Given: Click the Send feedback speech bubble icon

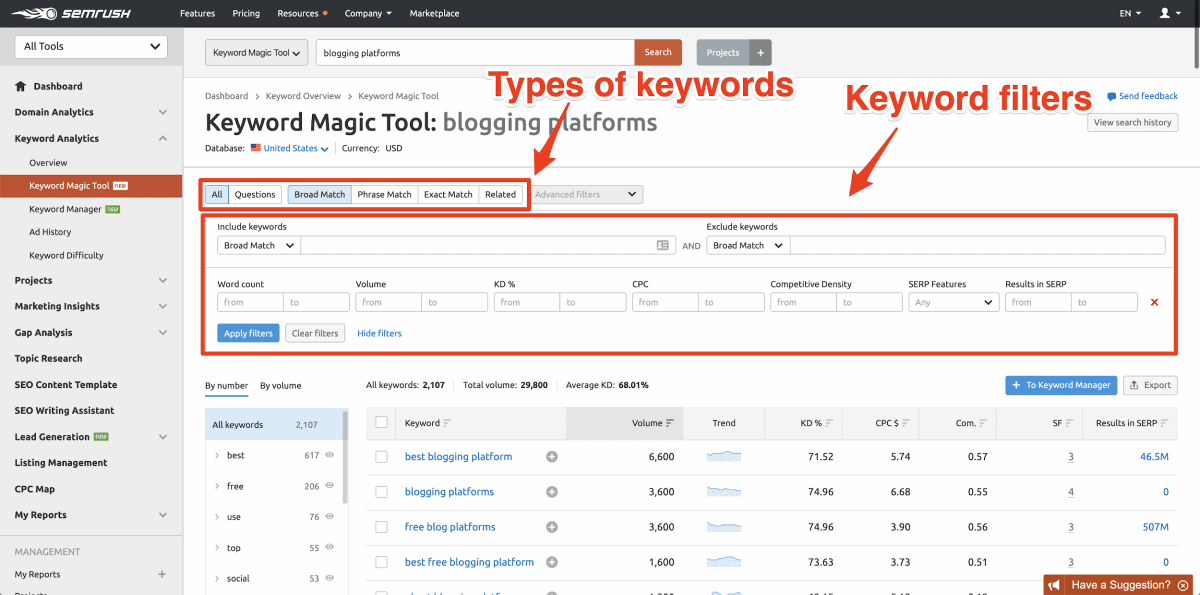Looking at the screenshot, I should pyautogui.click(x=1112, y=97).
